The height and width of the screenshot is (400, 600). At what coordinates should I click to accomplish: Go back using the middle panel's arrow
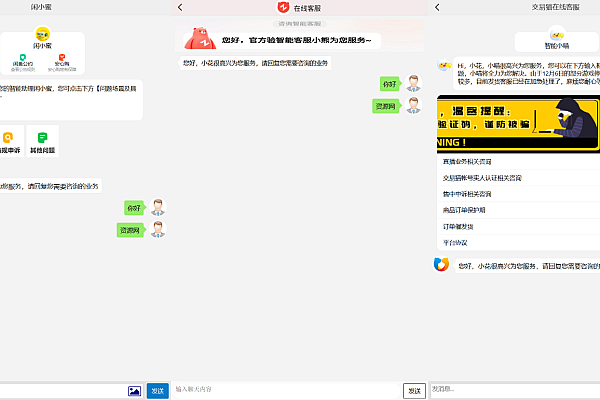[180, 7]
